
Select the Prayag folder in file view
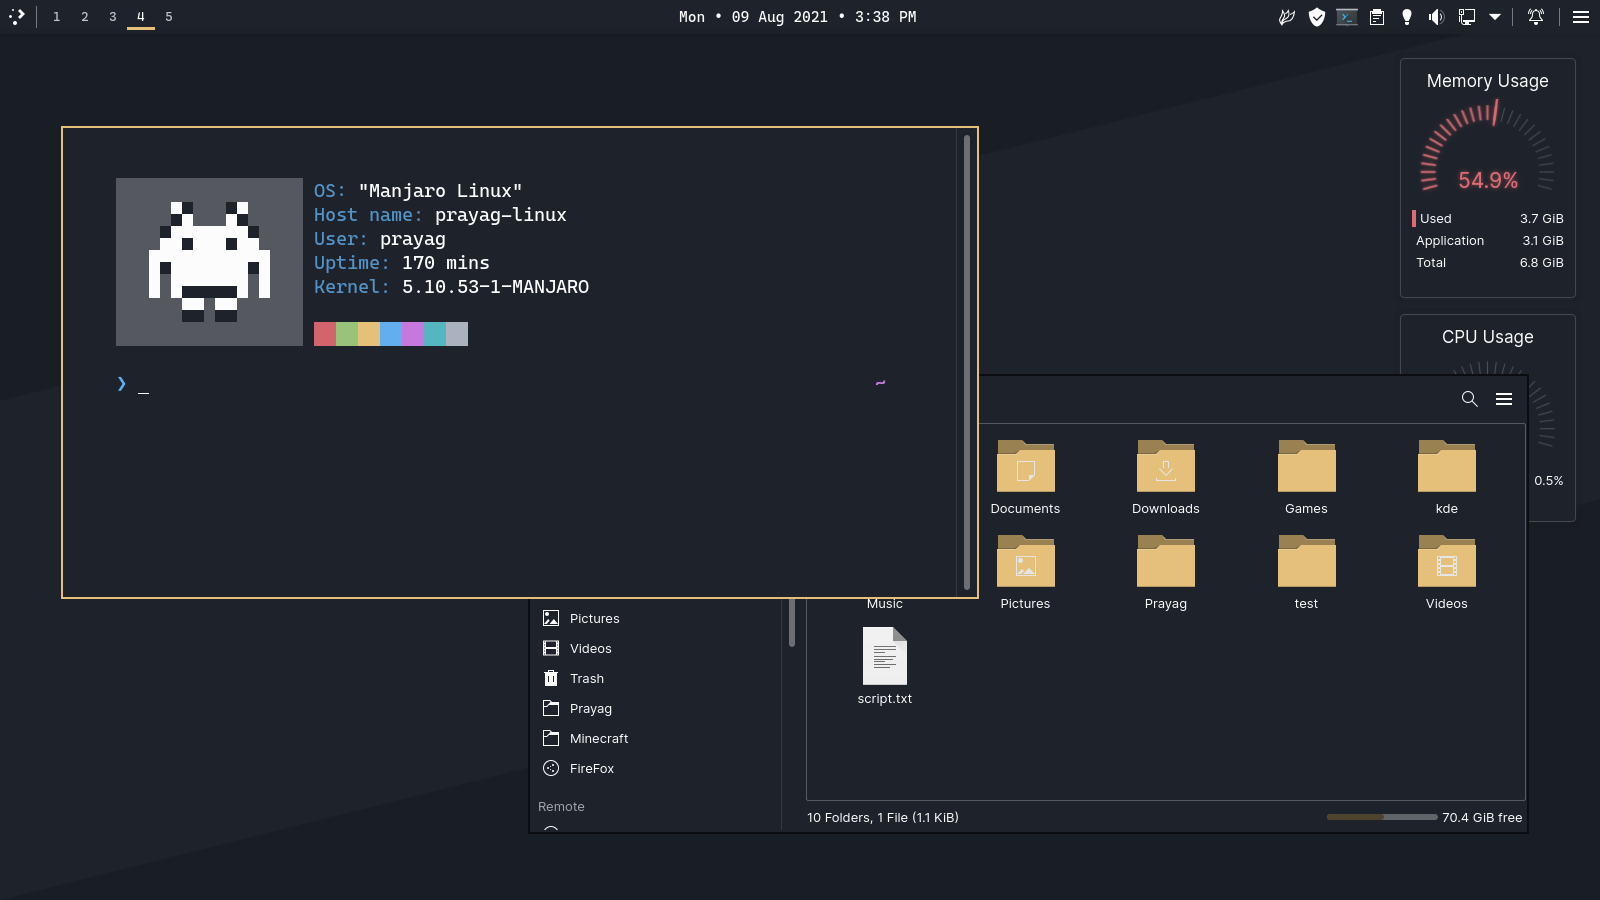pyautogui.click(x=1166, y=572)
